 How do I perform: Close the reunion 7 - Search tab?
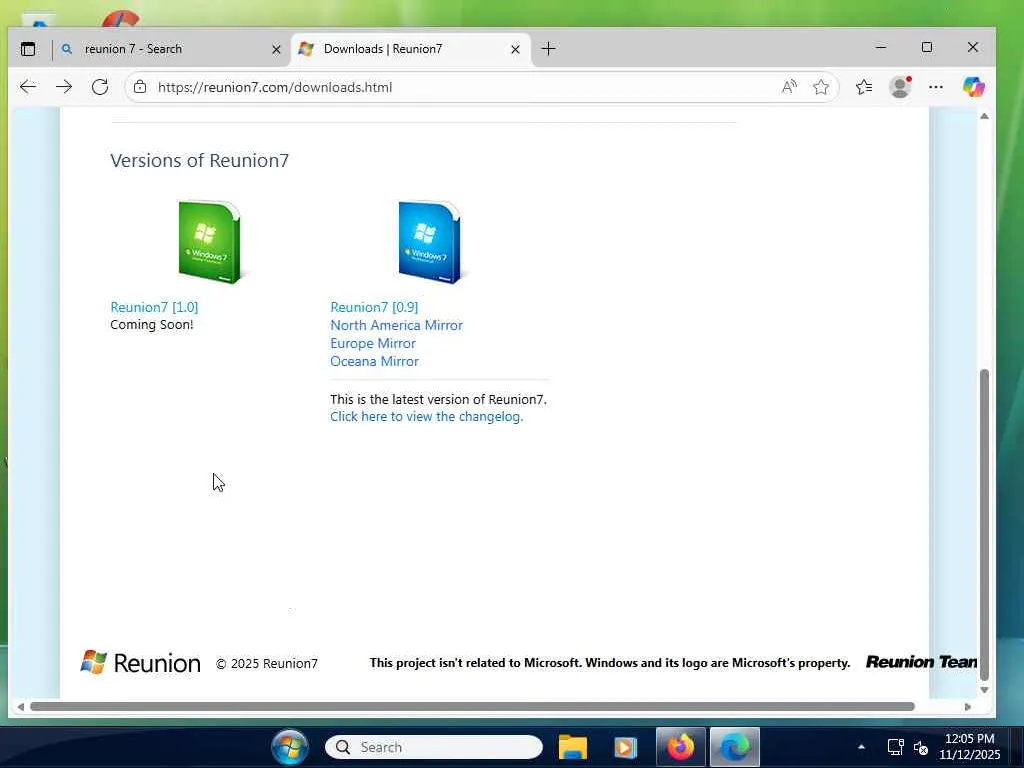276,50
